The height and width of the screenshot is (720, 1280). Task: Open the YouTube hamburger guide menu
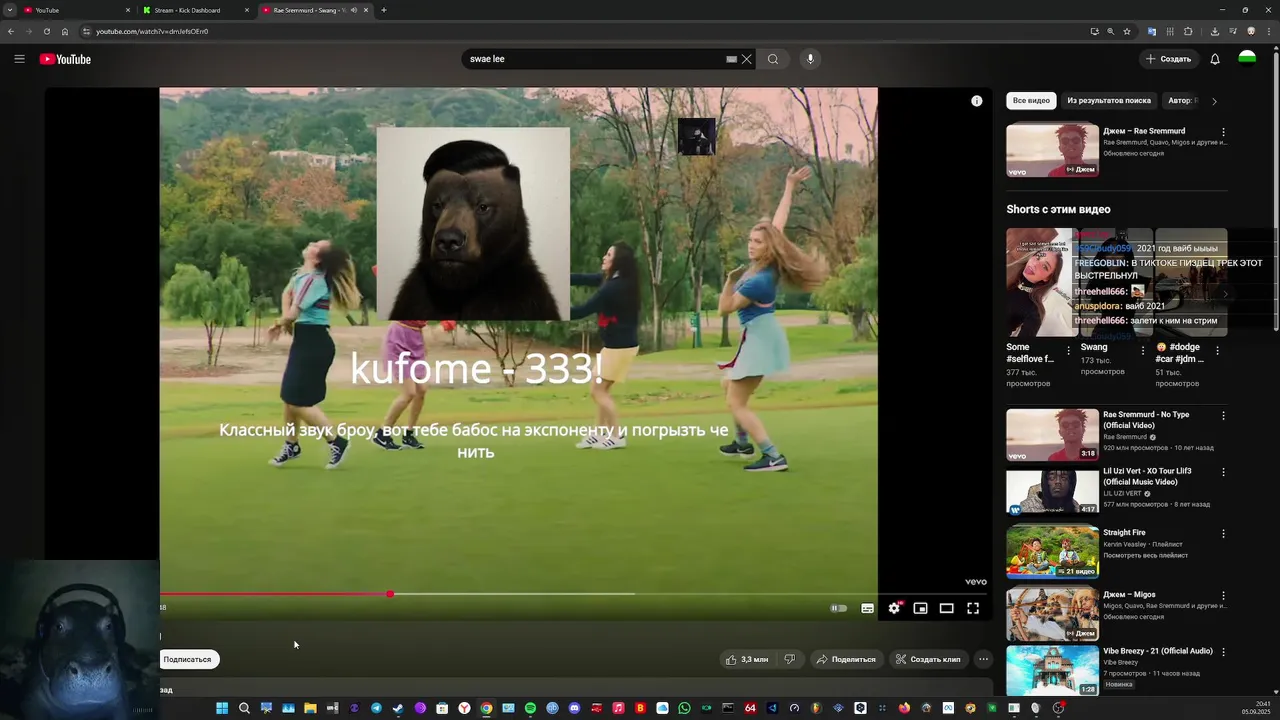point(19,59)
